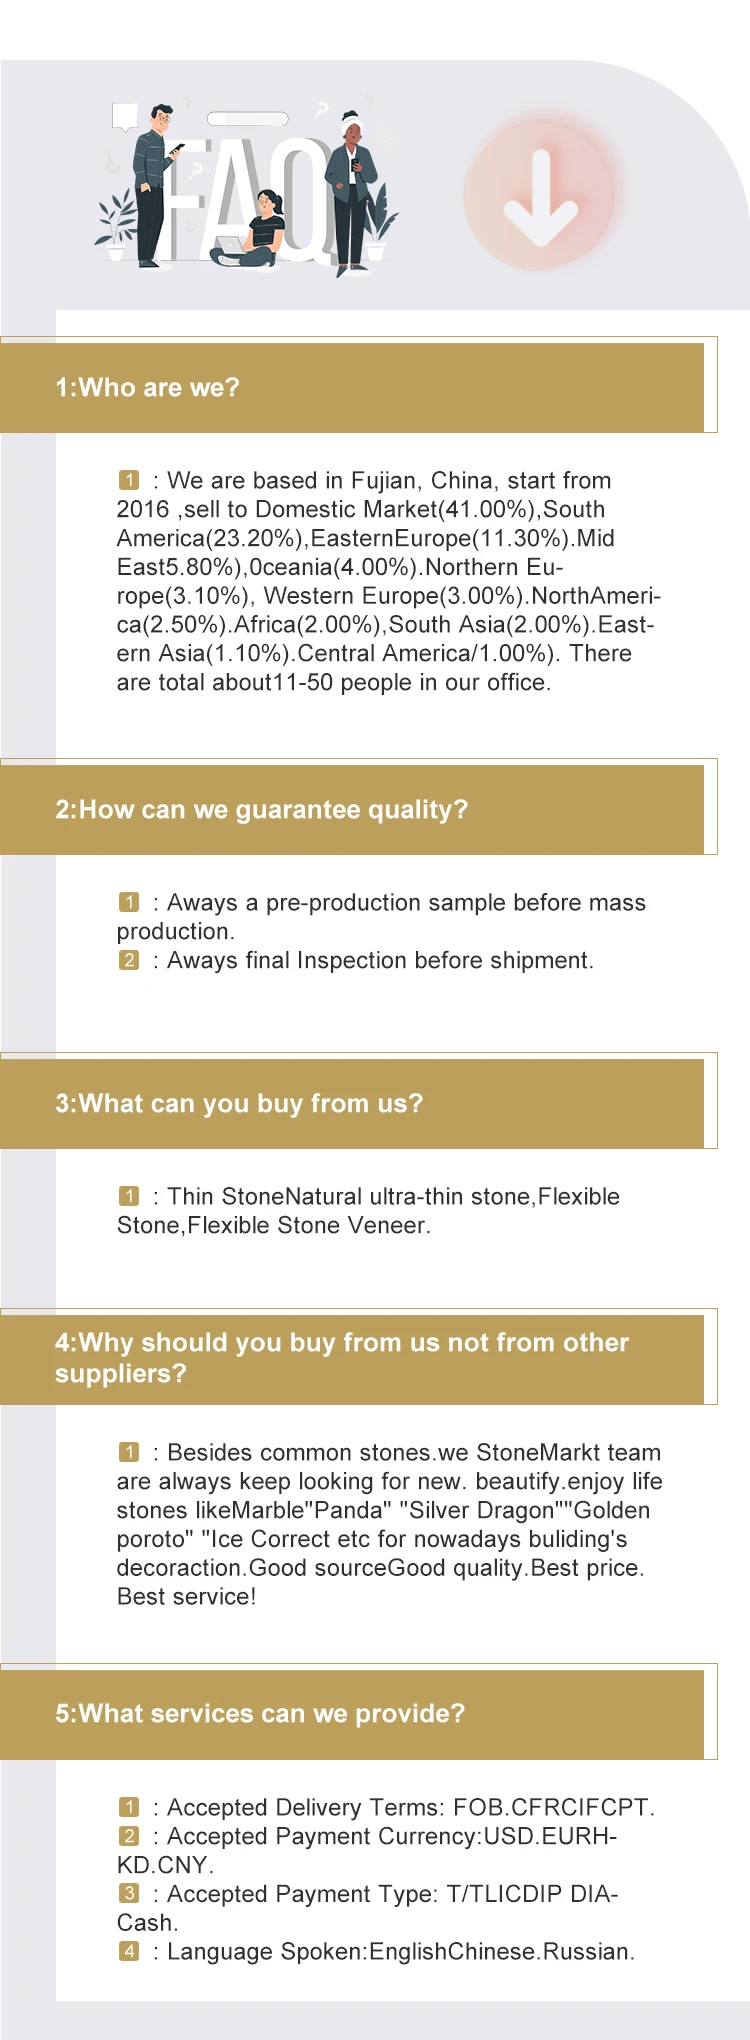The width and height of the screenshot is (750, 2040).
Task: Click the number 2 badge beside Accepted Payment Currency
Action: [129, 1836]
